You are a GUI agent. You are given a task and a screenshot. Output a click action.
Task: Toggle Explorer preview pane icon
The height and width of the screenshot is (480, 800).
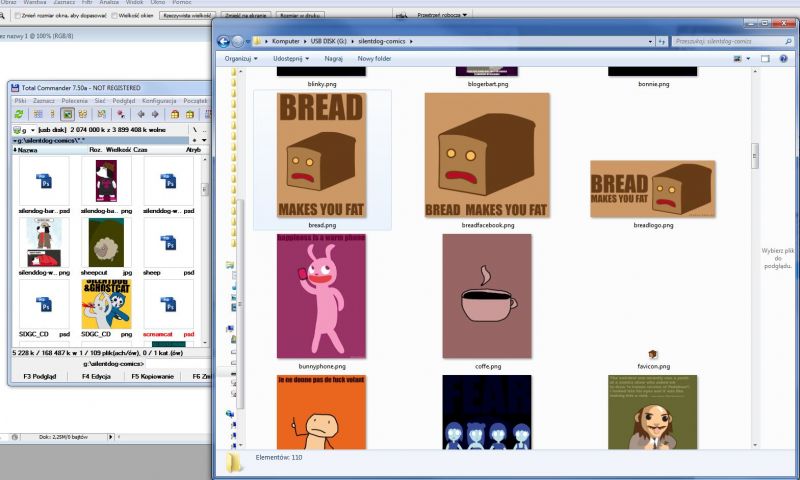(x=765, y=59)
